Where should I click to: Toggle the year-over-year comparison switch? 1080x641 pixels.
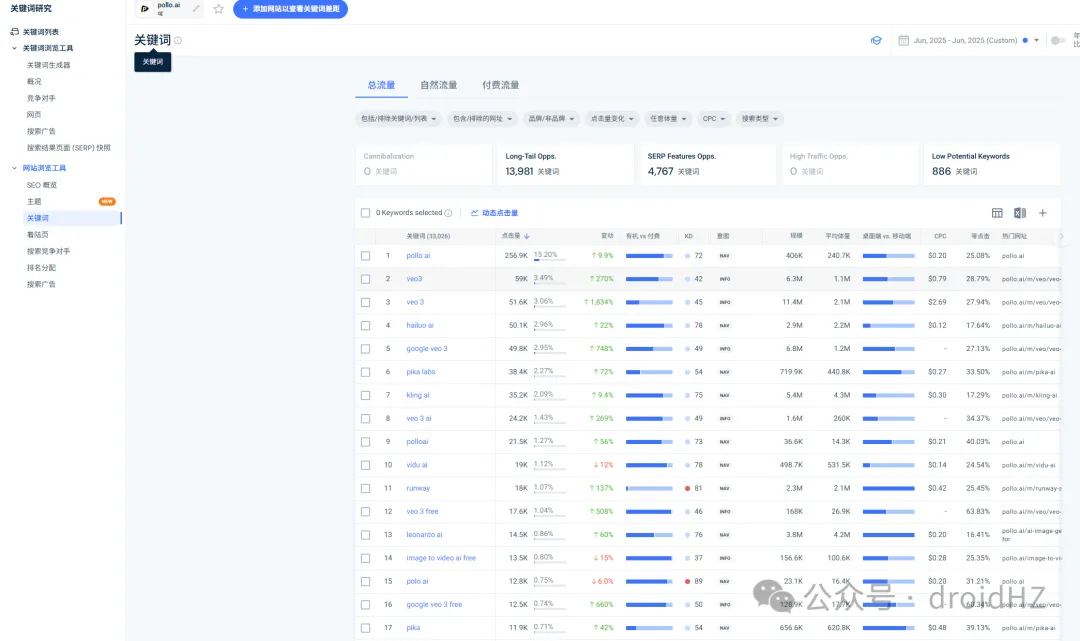[1057, 41]
